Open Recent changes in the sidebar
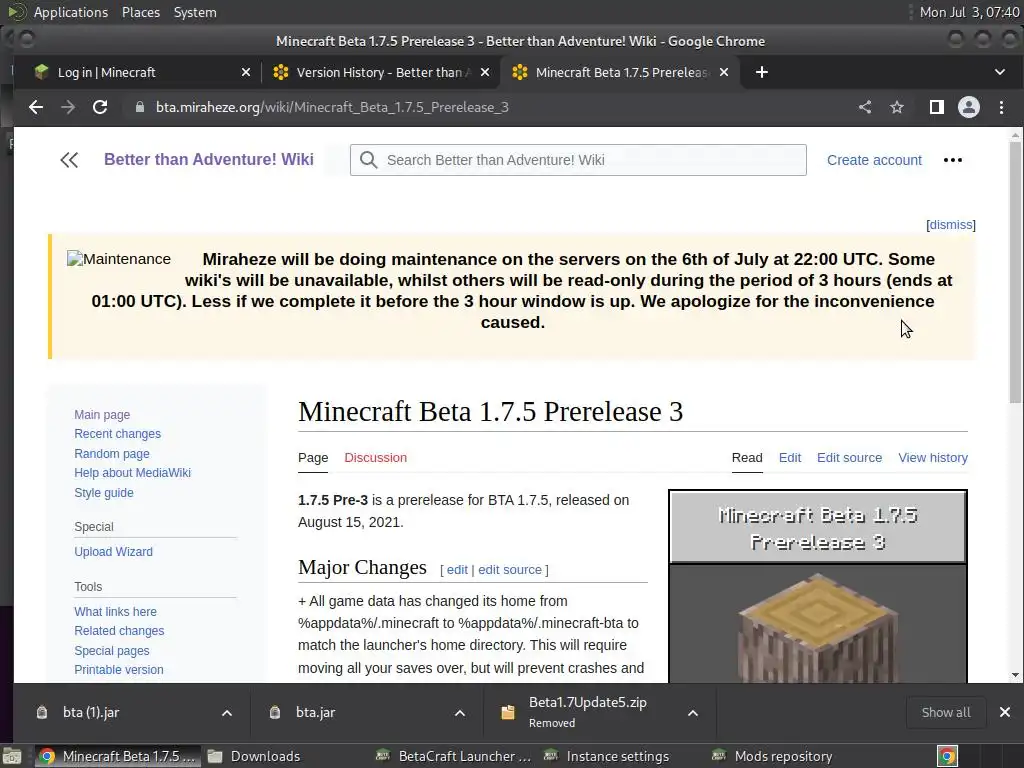The height and width of the screenshot is (768, 1024). click(x=118, y=434)
